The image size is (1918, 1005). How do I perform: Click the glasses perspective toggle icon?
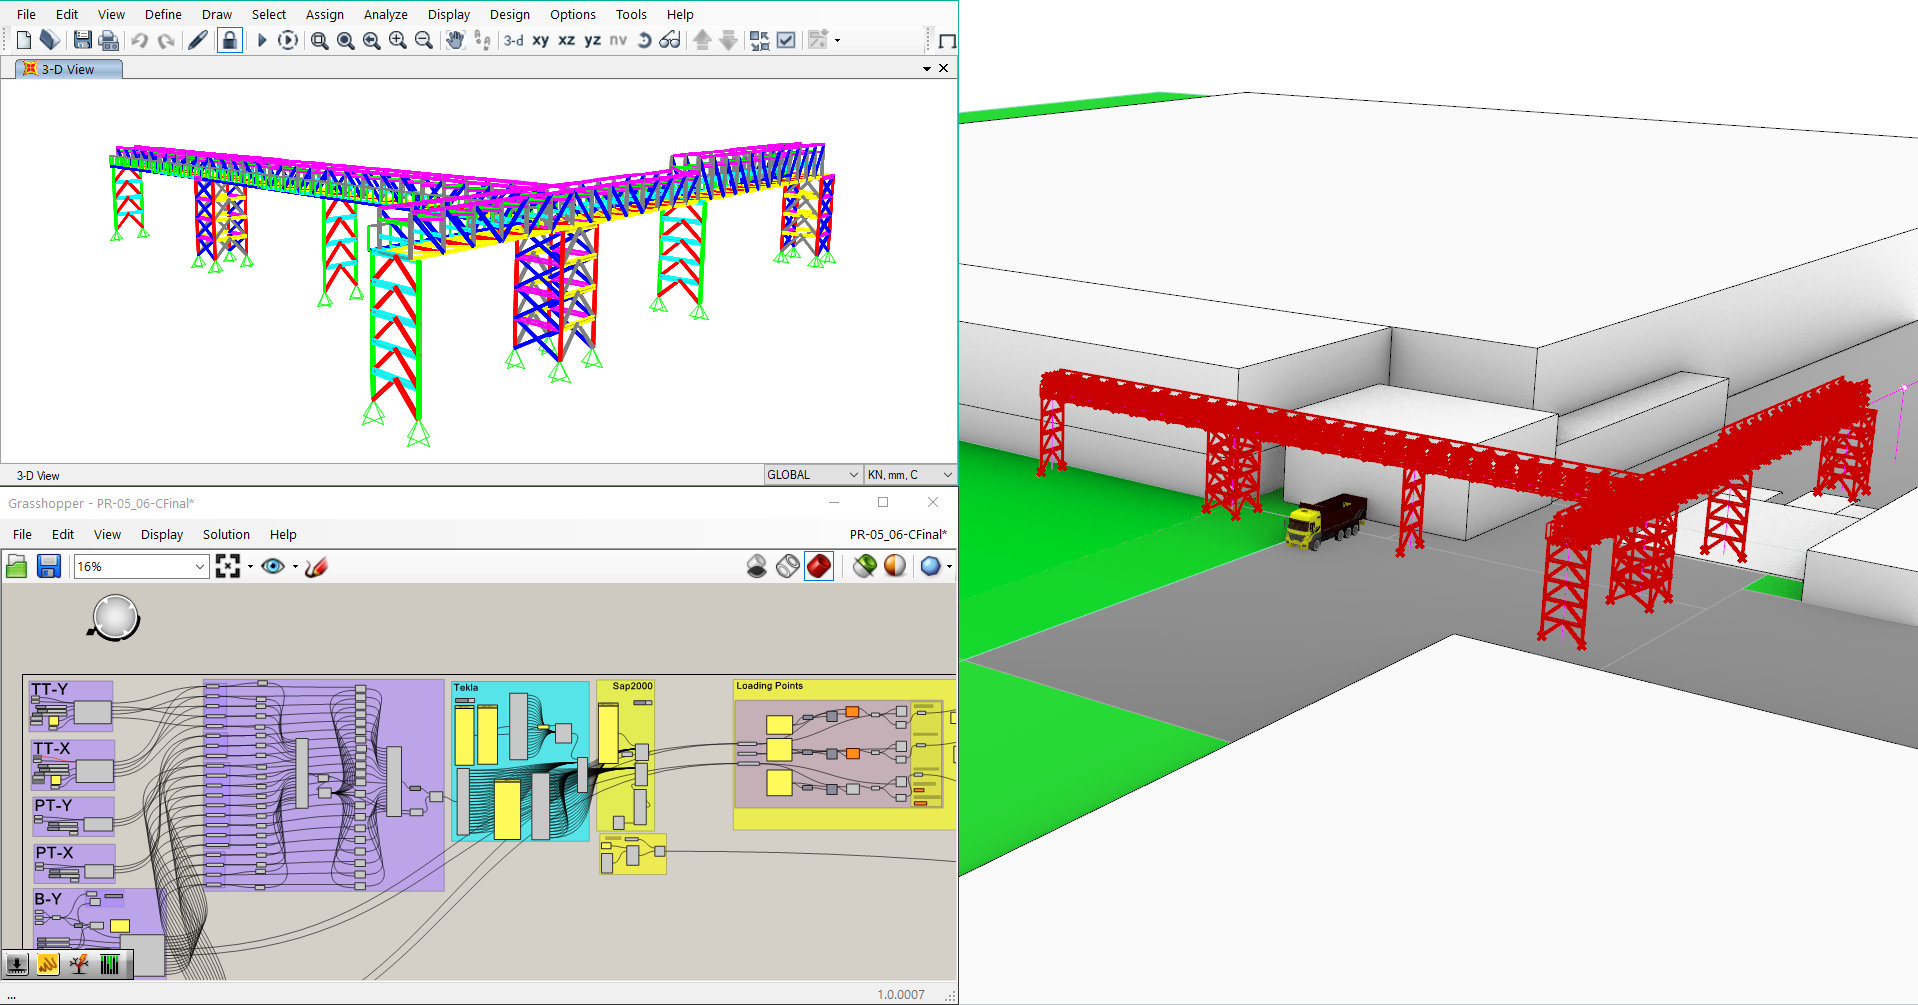tap(670, 40)
